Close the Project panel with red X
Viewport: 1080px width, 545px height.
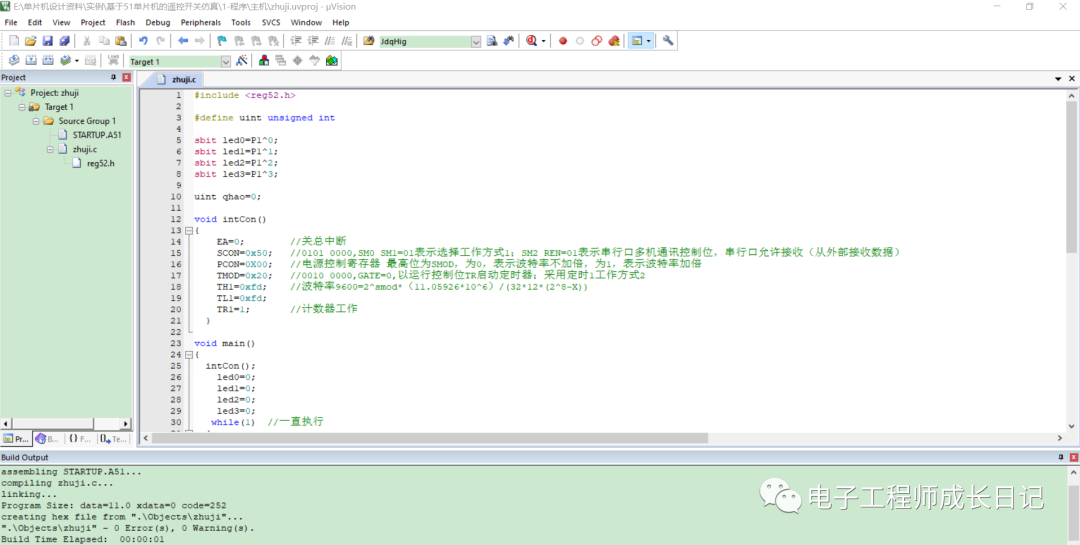coord(126,77)
